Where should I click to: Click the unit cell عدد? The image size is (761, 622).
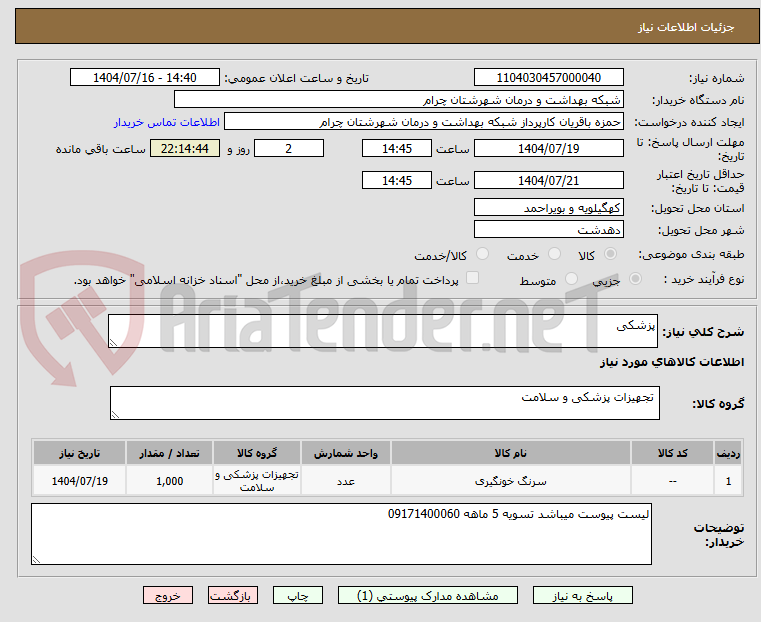346,481
